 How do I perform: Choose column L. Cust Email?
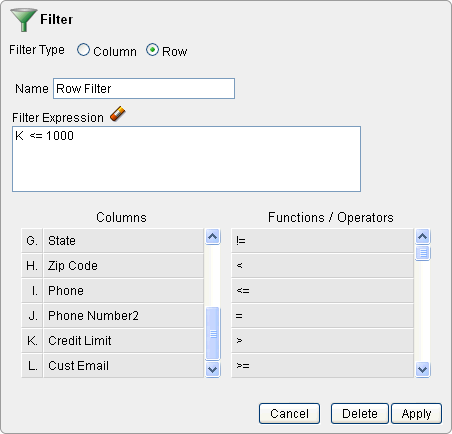113,366
